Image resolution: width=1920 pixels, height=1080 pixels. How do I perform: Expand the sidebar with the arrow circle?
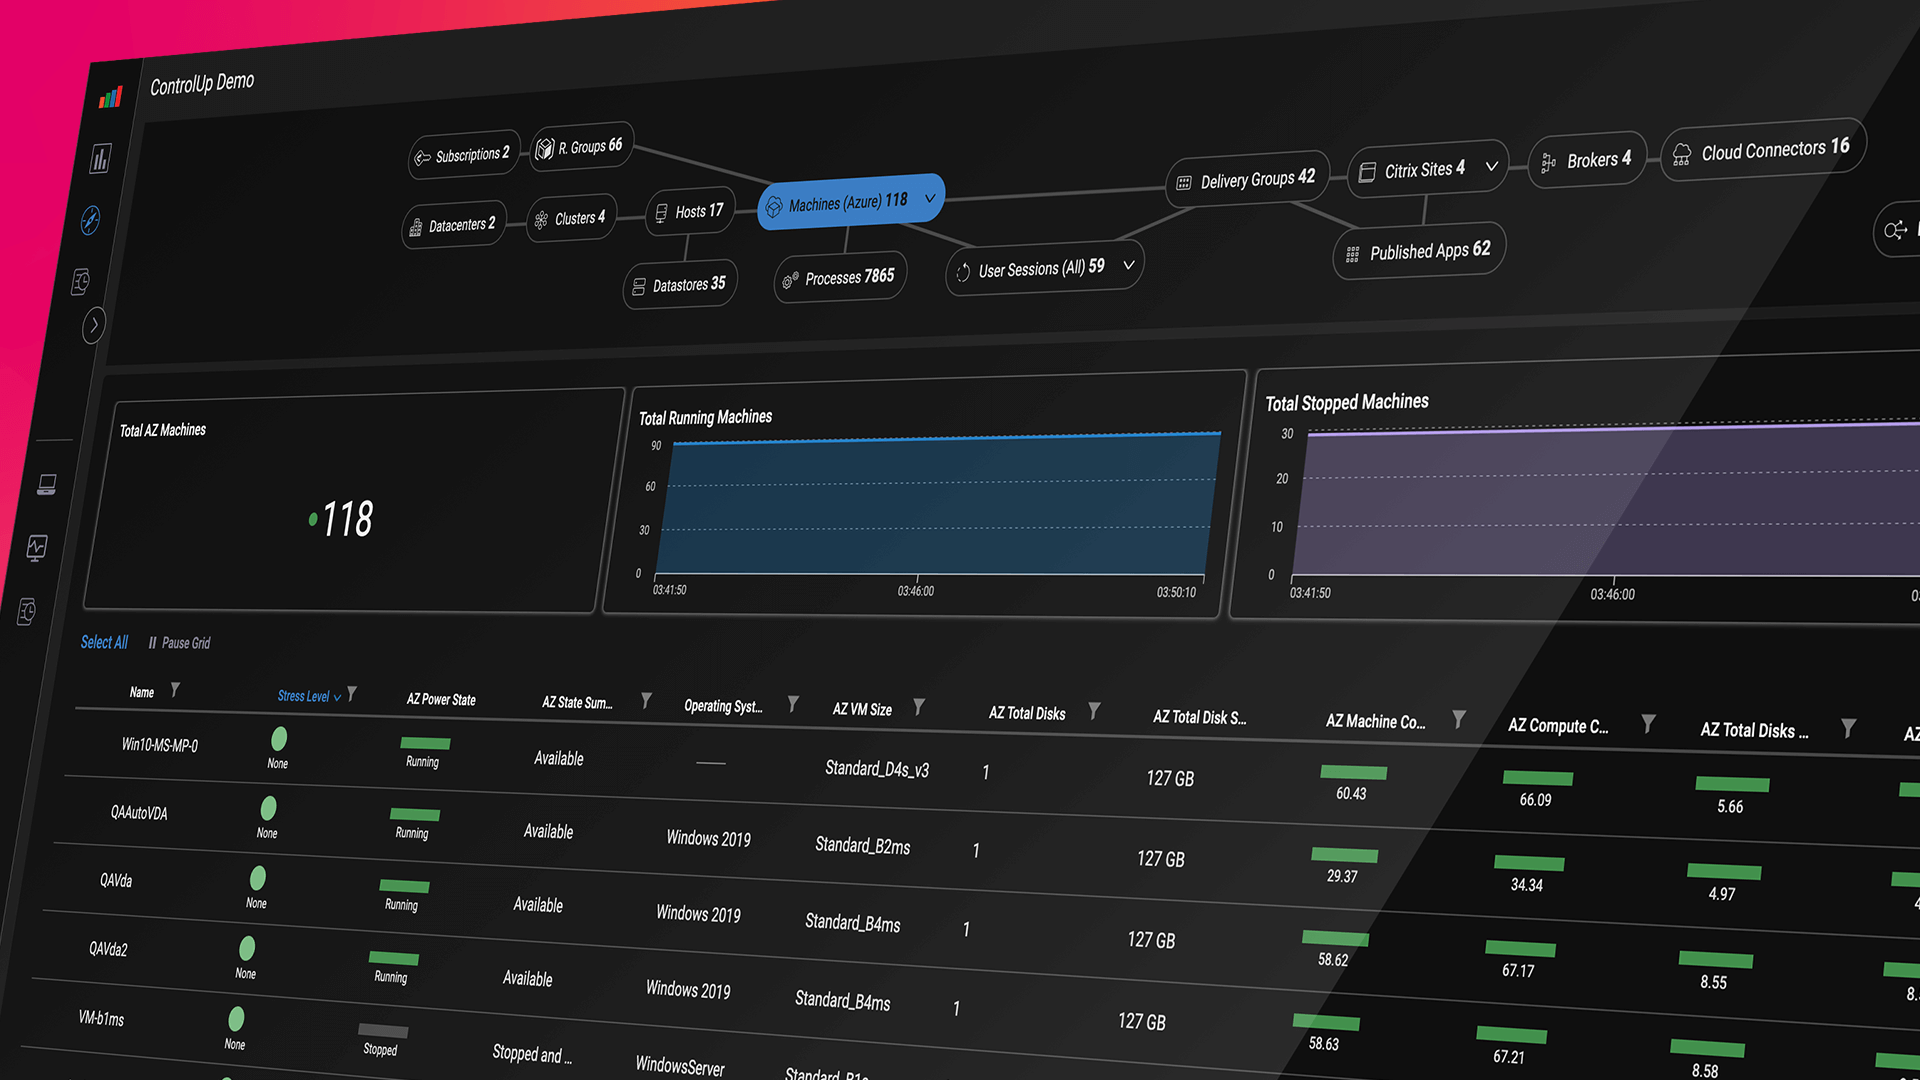tap(94, 325)
